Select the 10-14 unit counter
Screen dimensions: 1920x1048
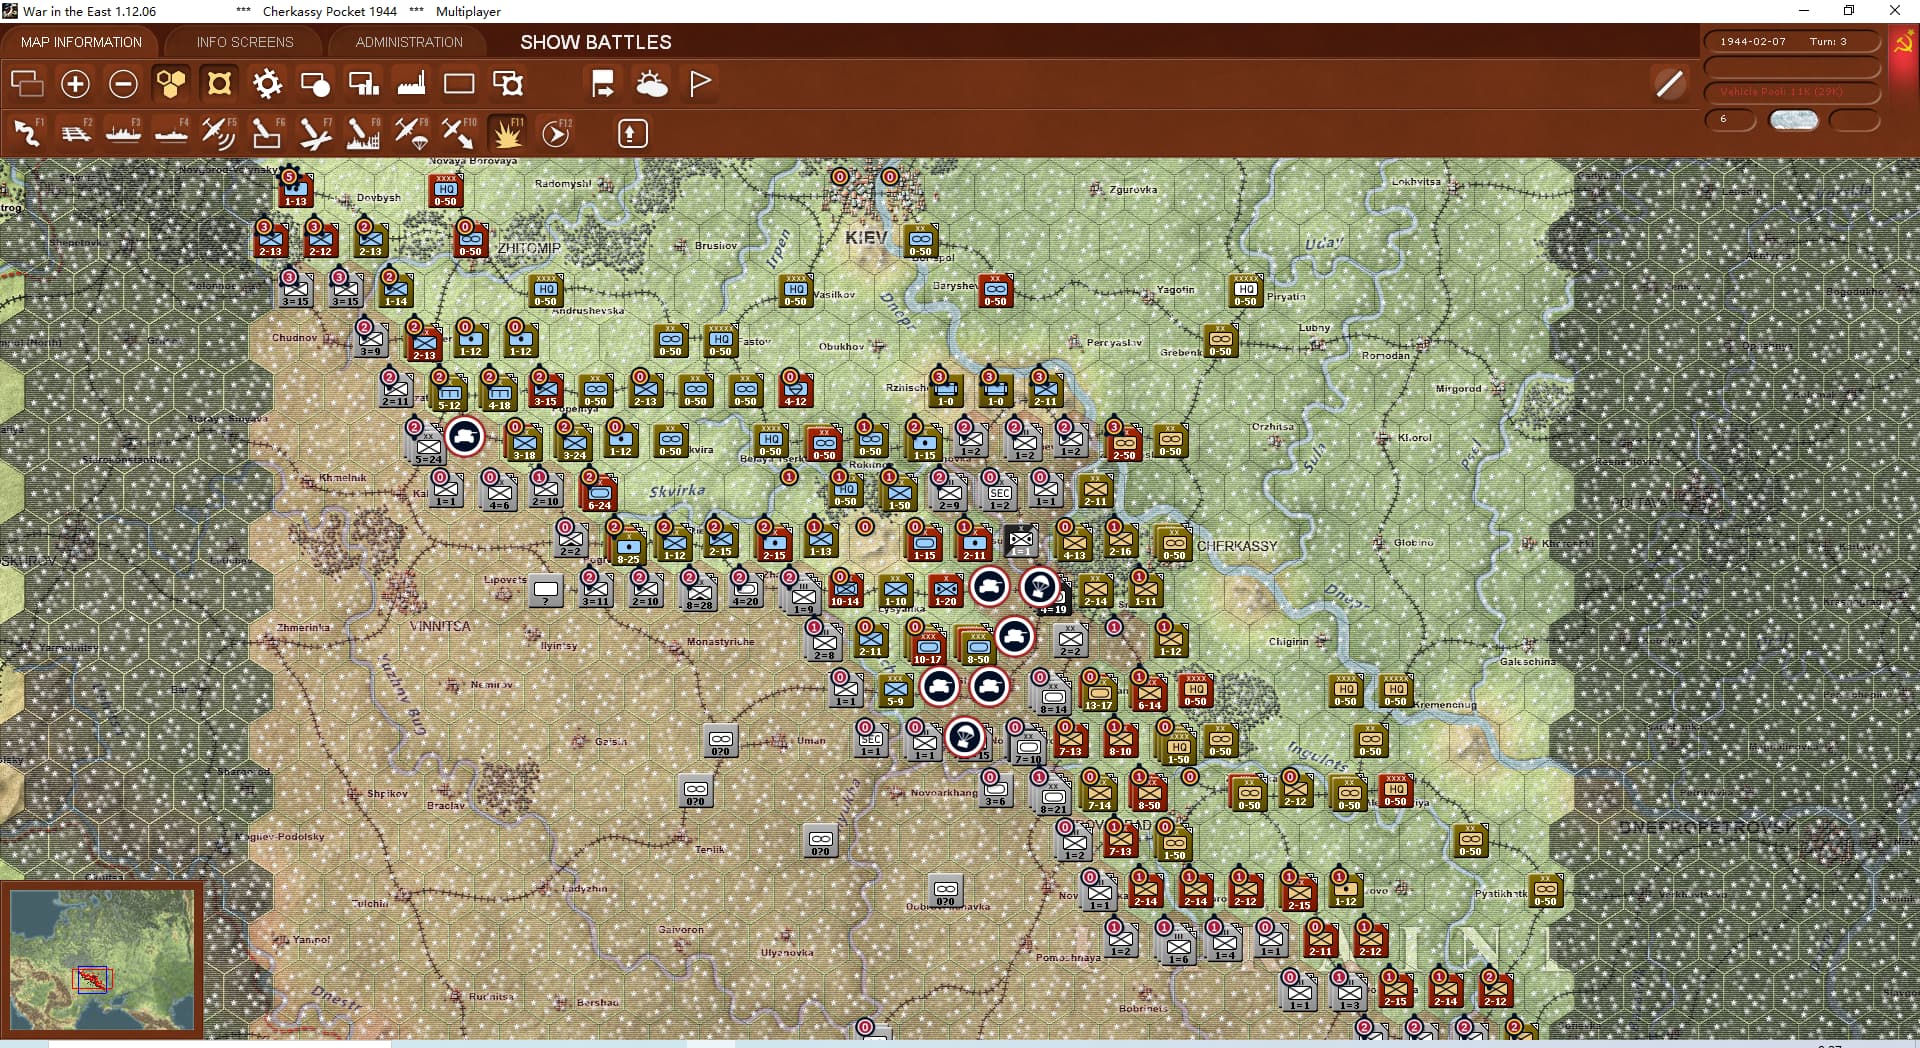click(x=845, y=590)
